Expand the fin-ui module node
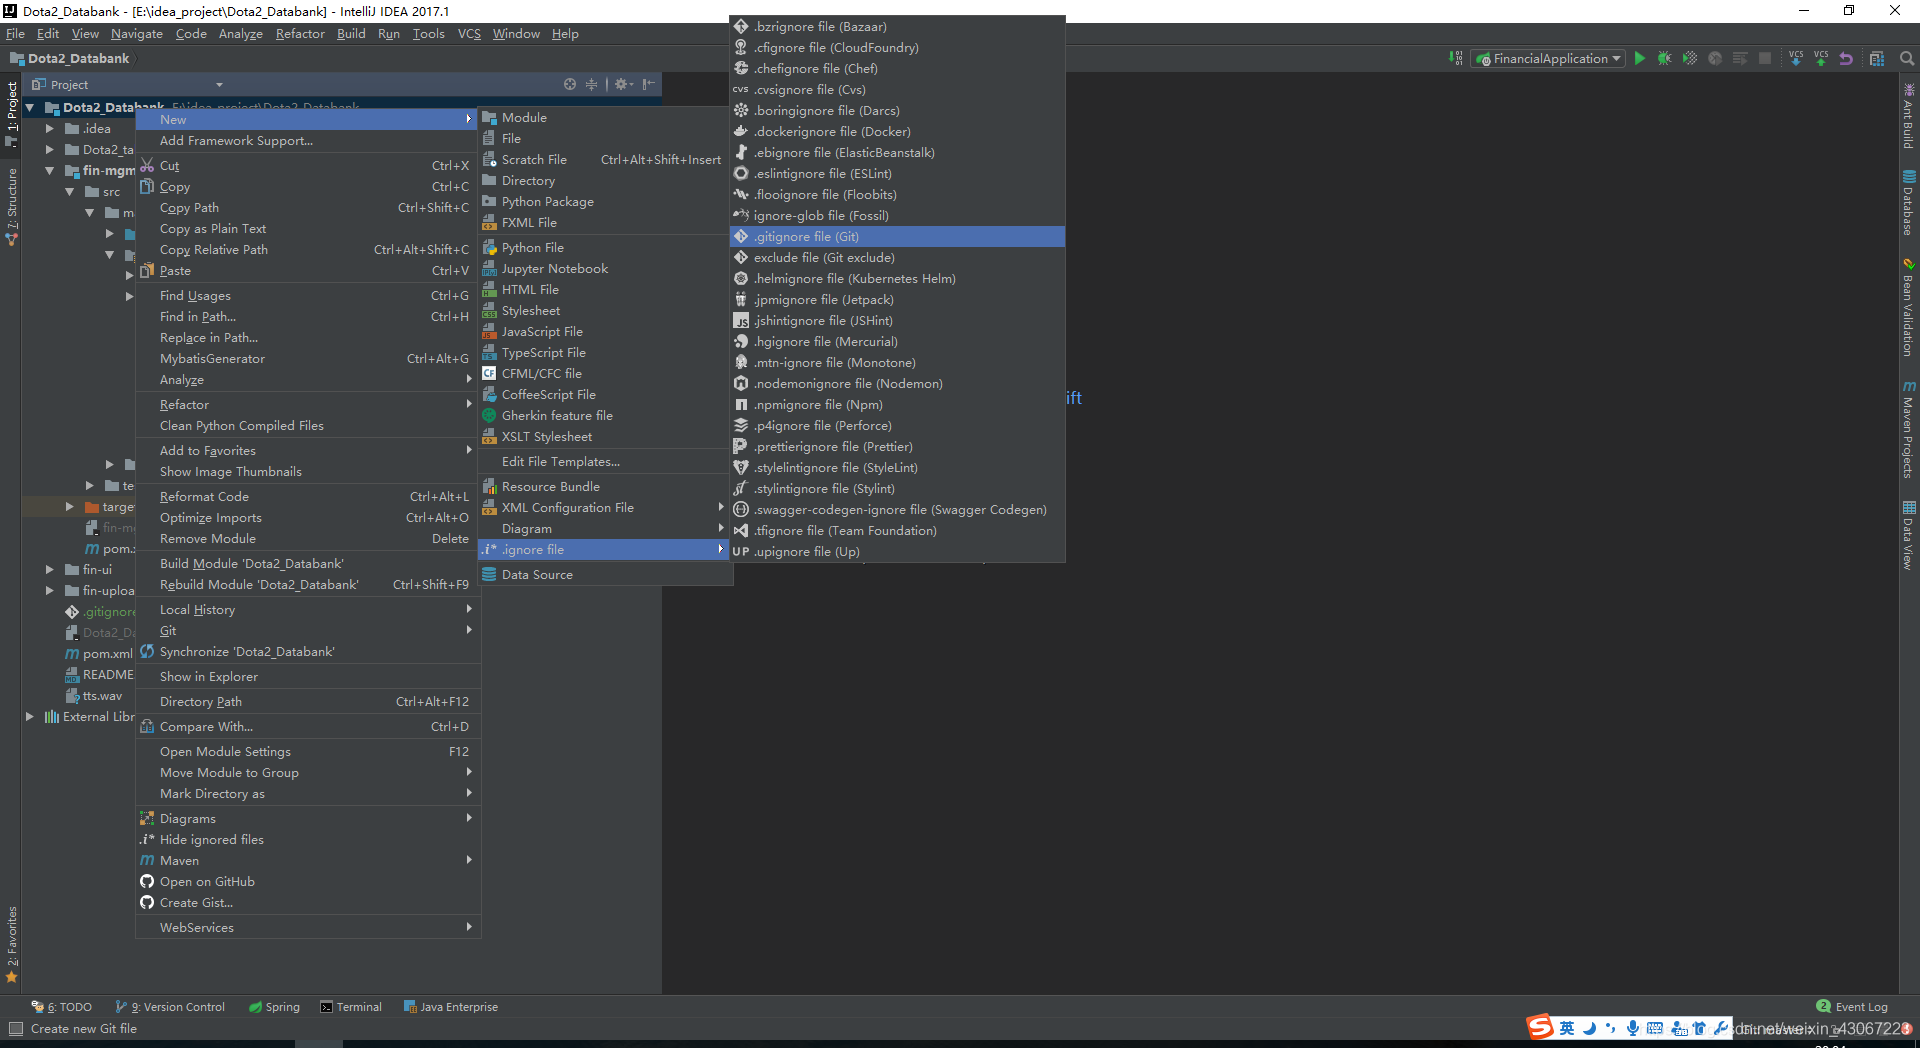Screen dimensions: 1920x1048 click(49, 570)
